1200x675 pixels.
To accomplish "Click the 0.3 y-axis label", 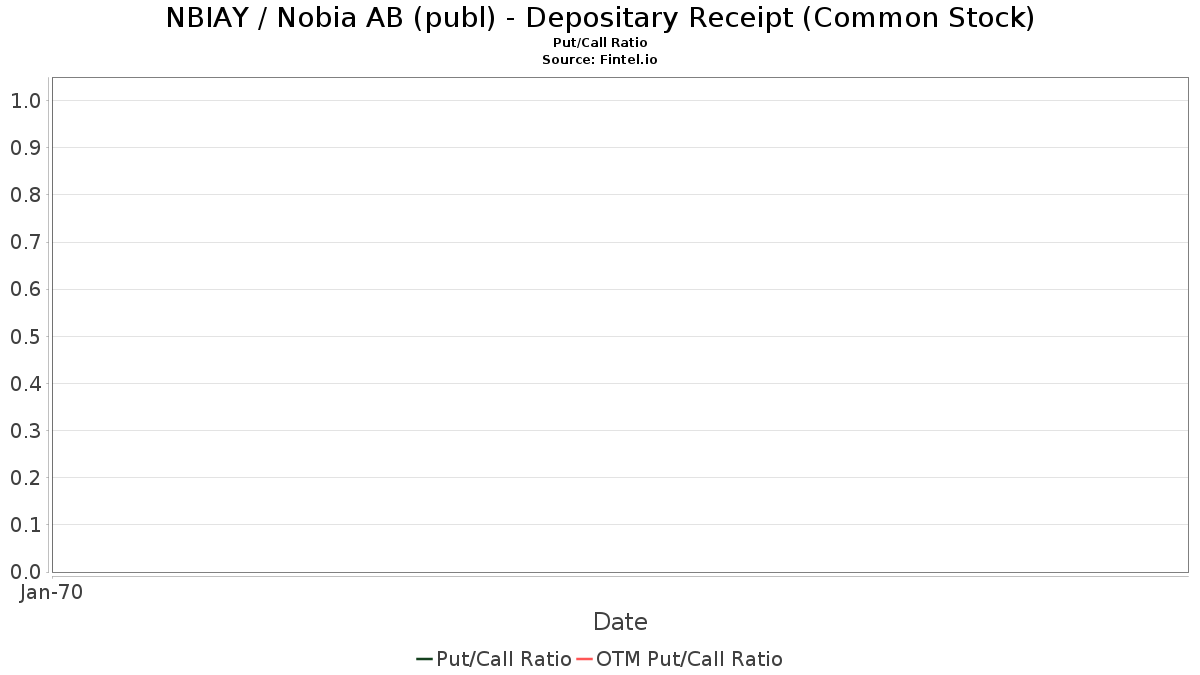I will coord(25,431).
